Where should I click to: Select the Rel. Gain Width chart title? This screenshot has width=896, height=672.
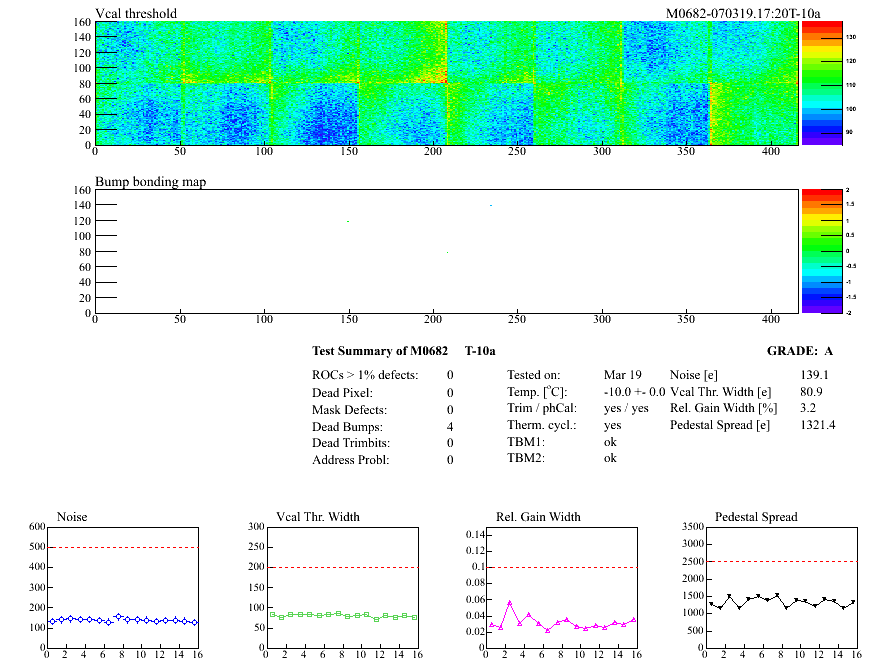click(x=538, y=517)
